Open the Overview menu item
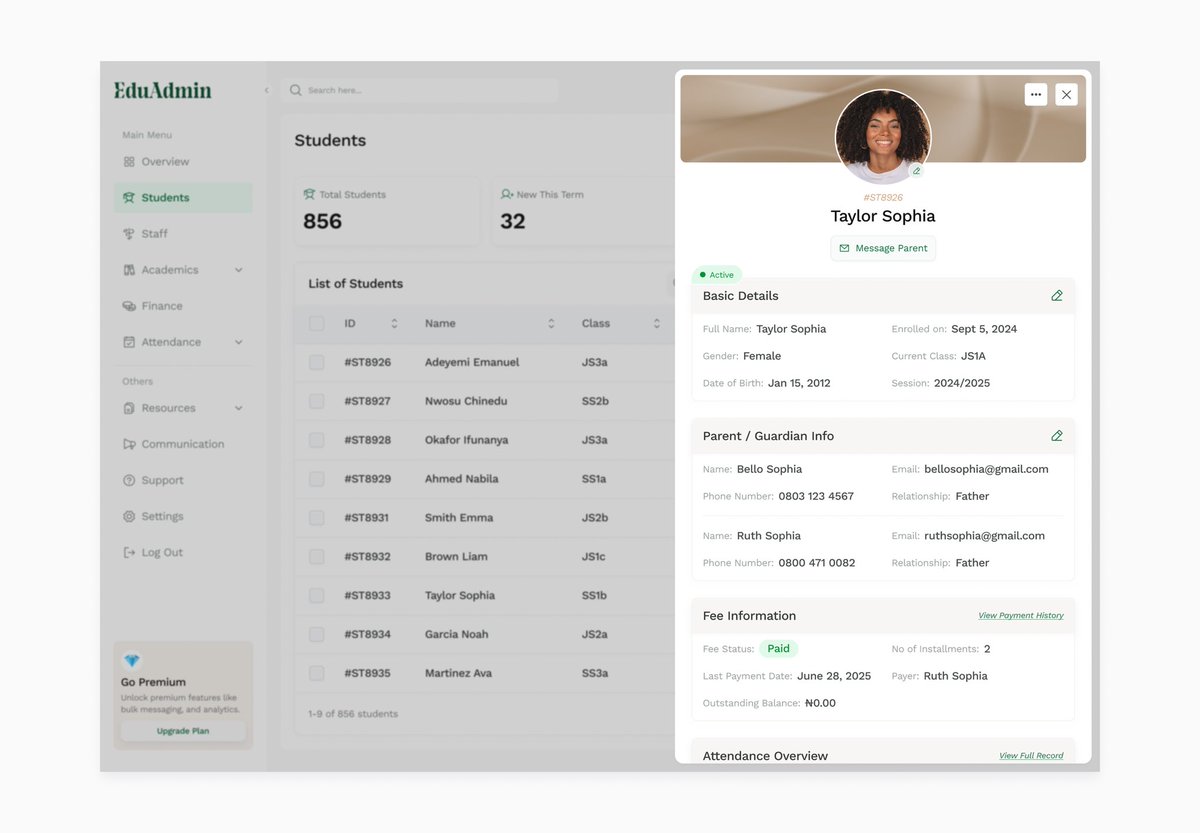 pyautogui.click(x=183, y=162)
